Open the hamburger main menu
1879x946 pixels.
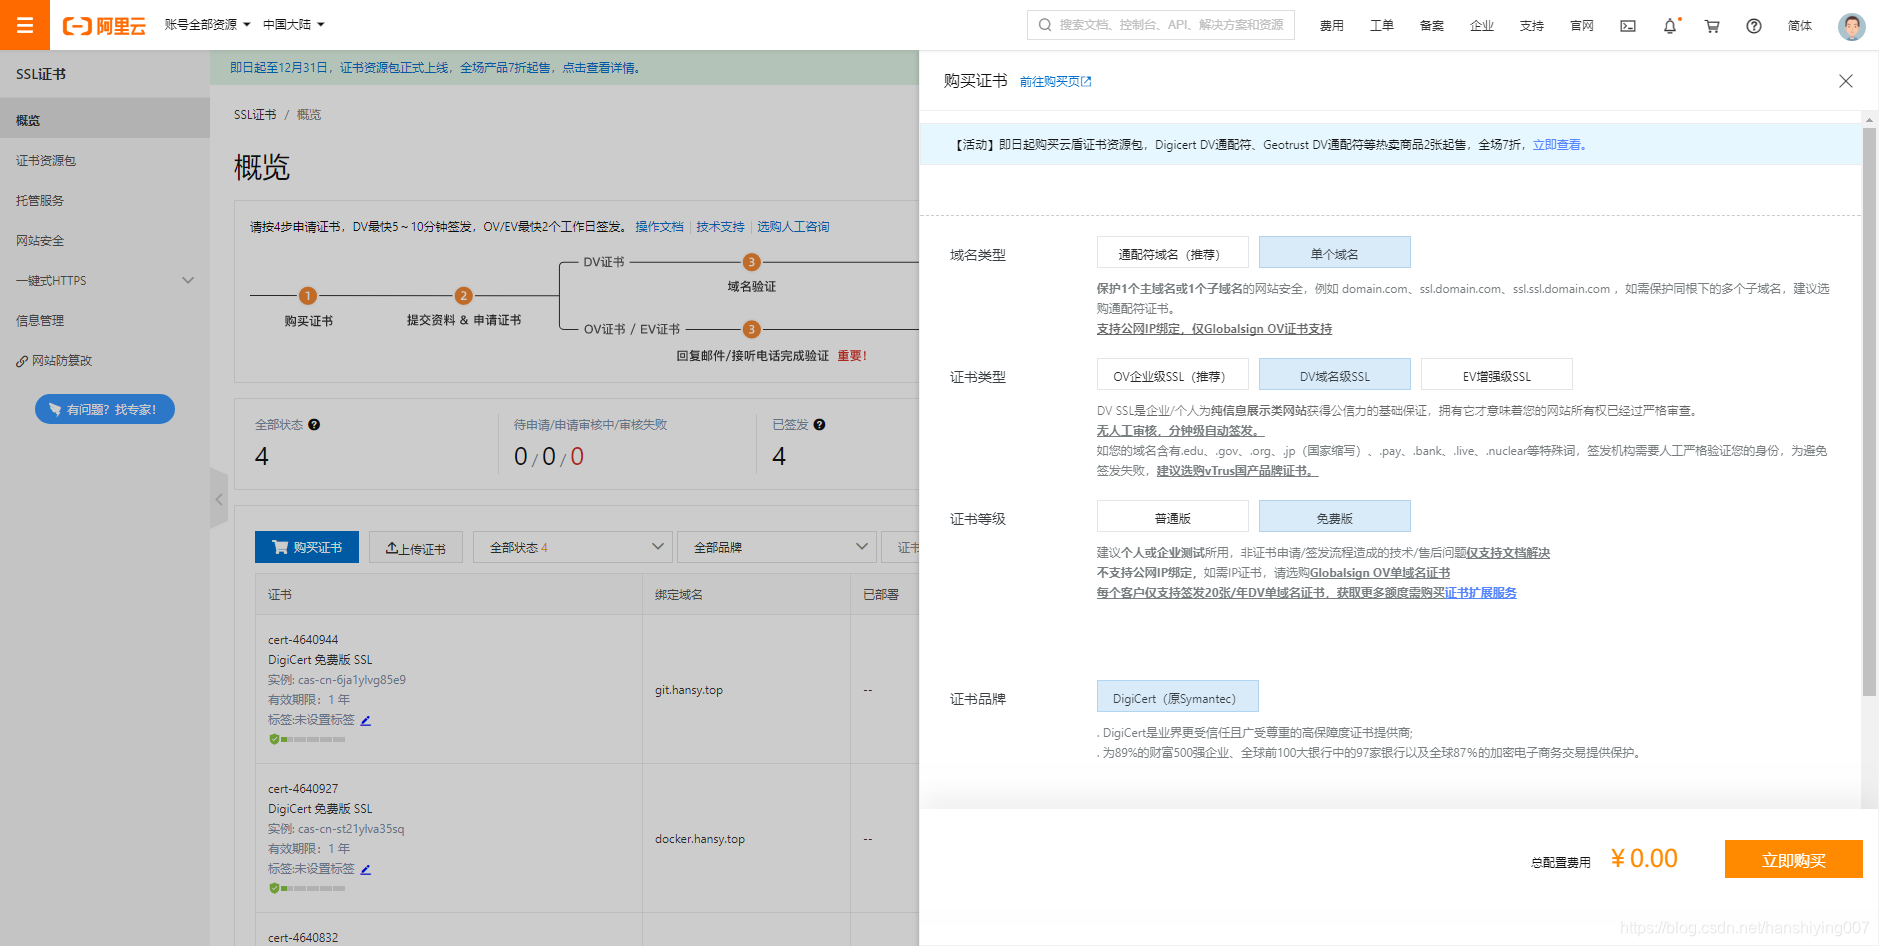pos(25,25)
